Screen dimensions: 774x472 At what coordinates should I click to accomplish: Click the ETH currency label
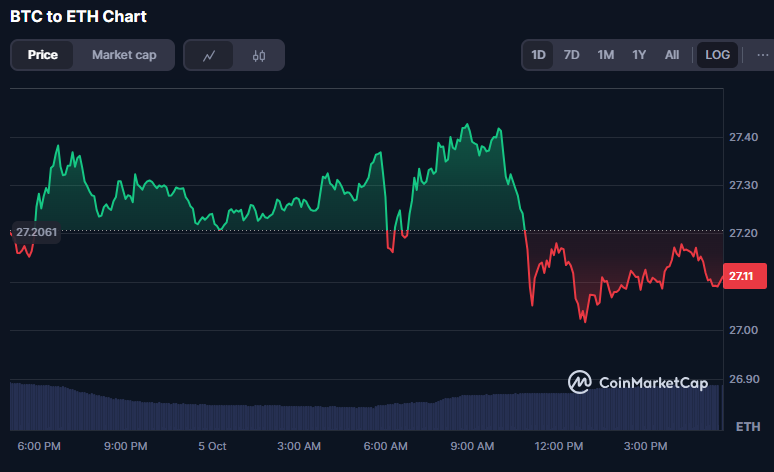point(746,427)
